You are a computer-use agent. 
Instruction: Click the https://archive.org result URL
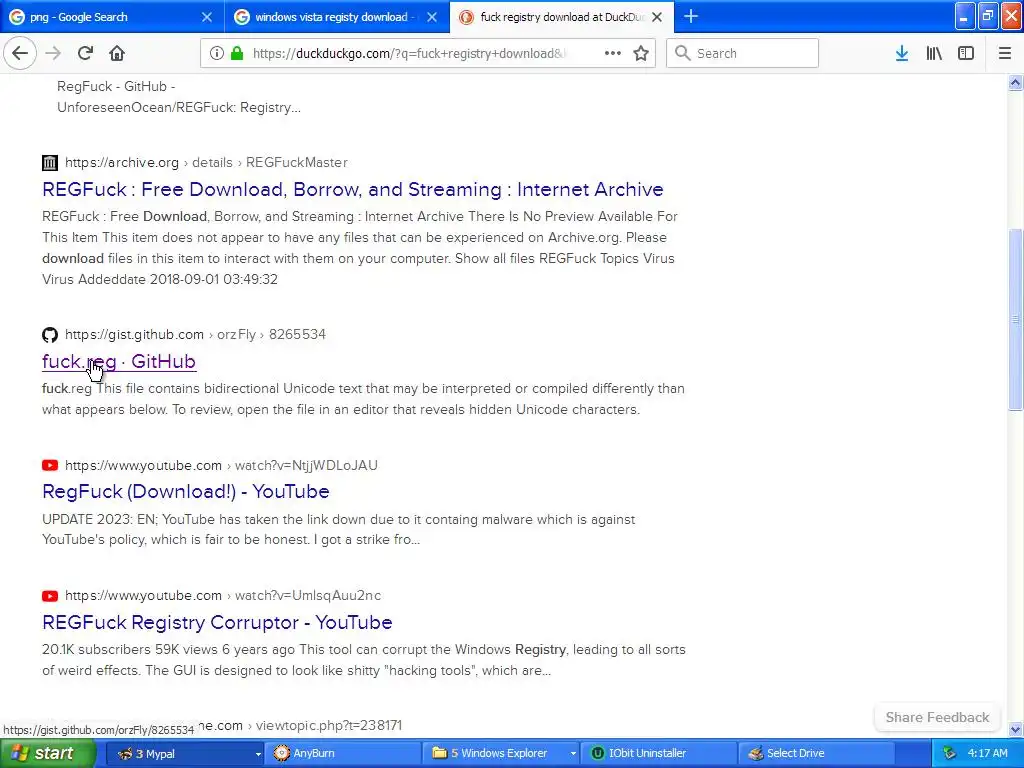[121, 163]
